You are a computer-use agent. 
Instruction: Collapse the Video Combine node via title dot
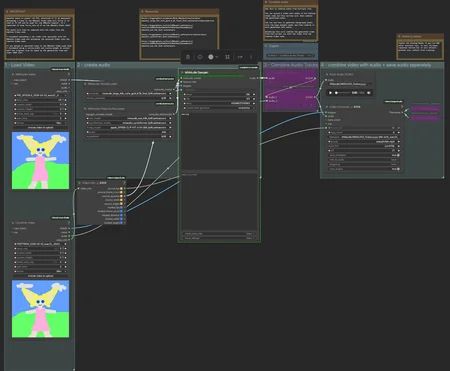327,107
